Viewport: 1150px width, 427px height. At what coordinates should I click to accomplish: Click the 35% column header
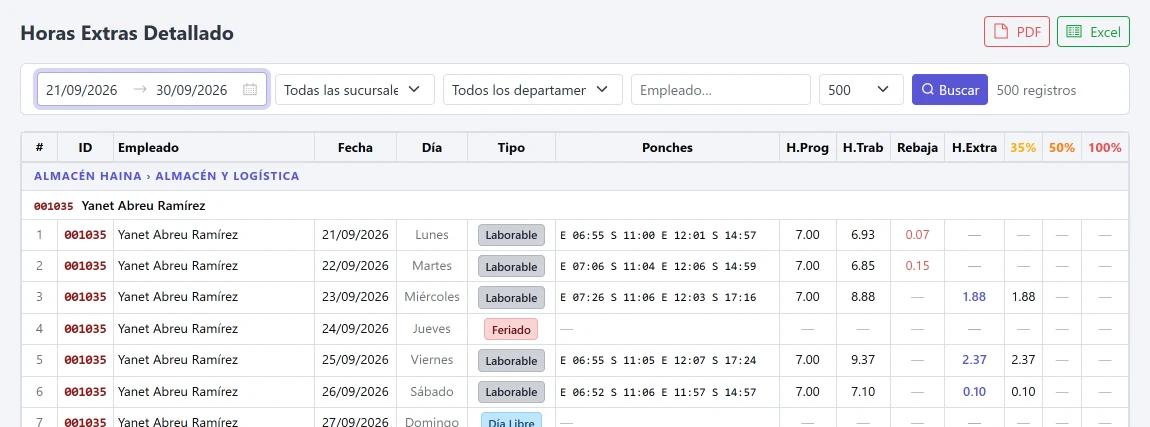click(x=1023, y=147)
